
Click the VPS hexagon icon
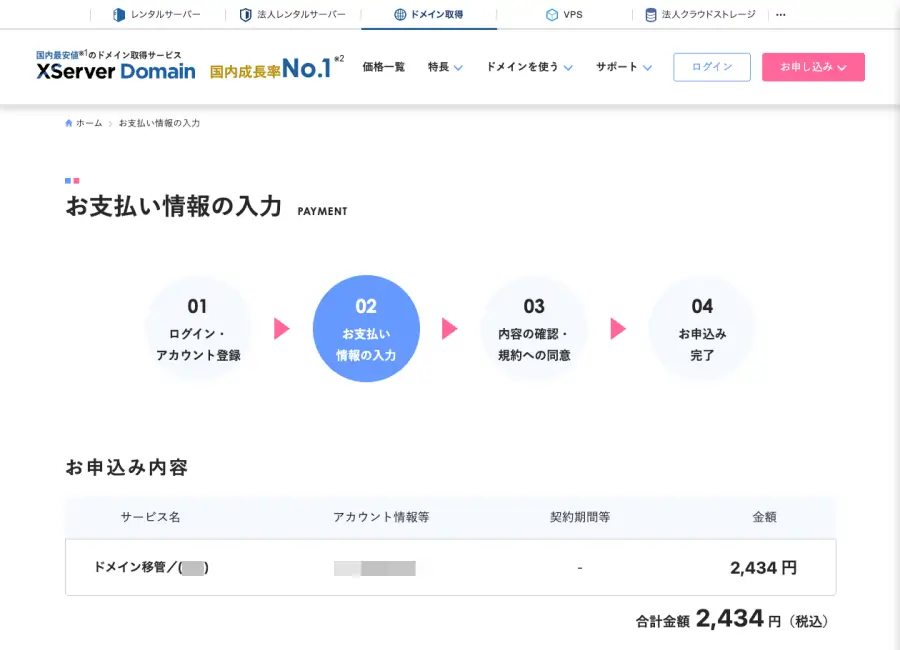550,14
